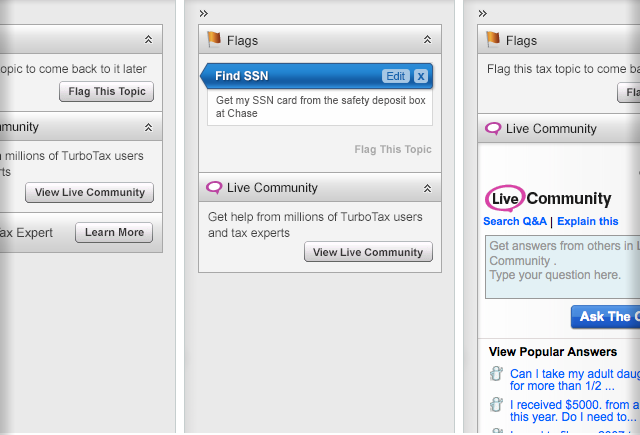
Task: Click the partially visible Flag button in right panel
Action: point(629,93)
